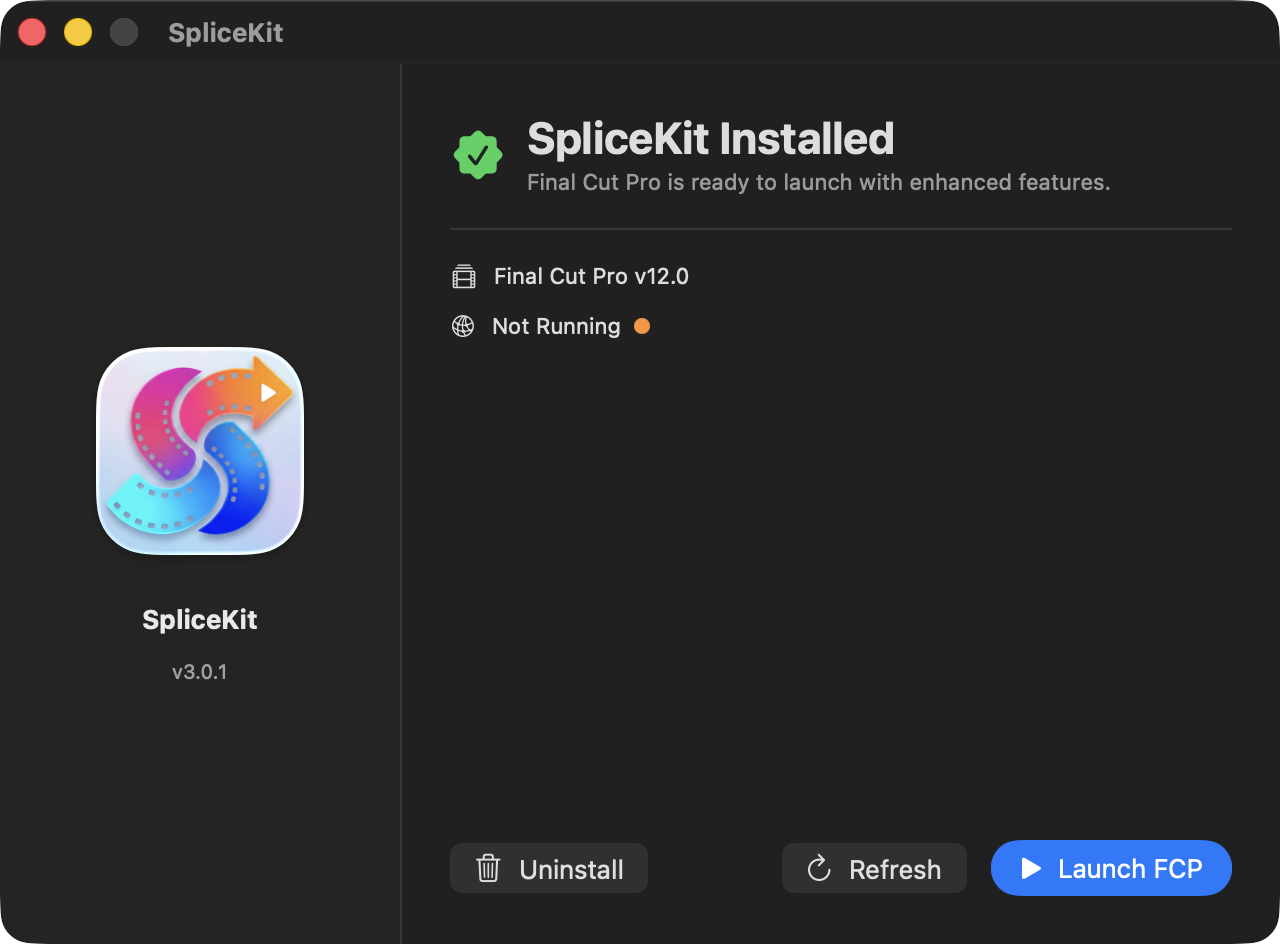Click the large SpliceKit app logo
This screenshot has width=1280, height=944.
tap(200, 451)
